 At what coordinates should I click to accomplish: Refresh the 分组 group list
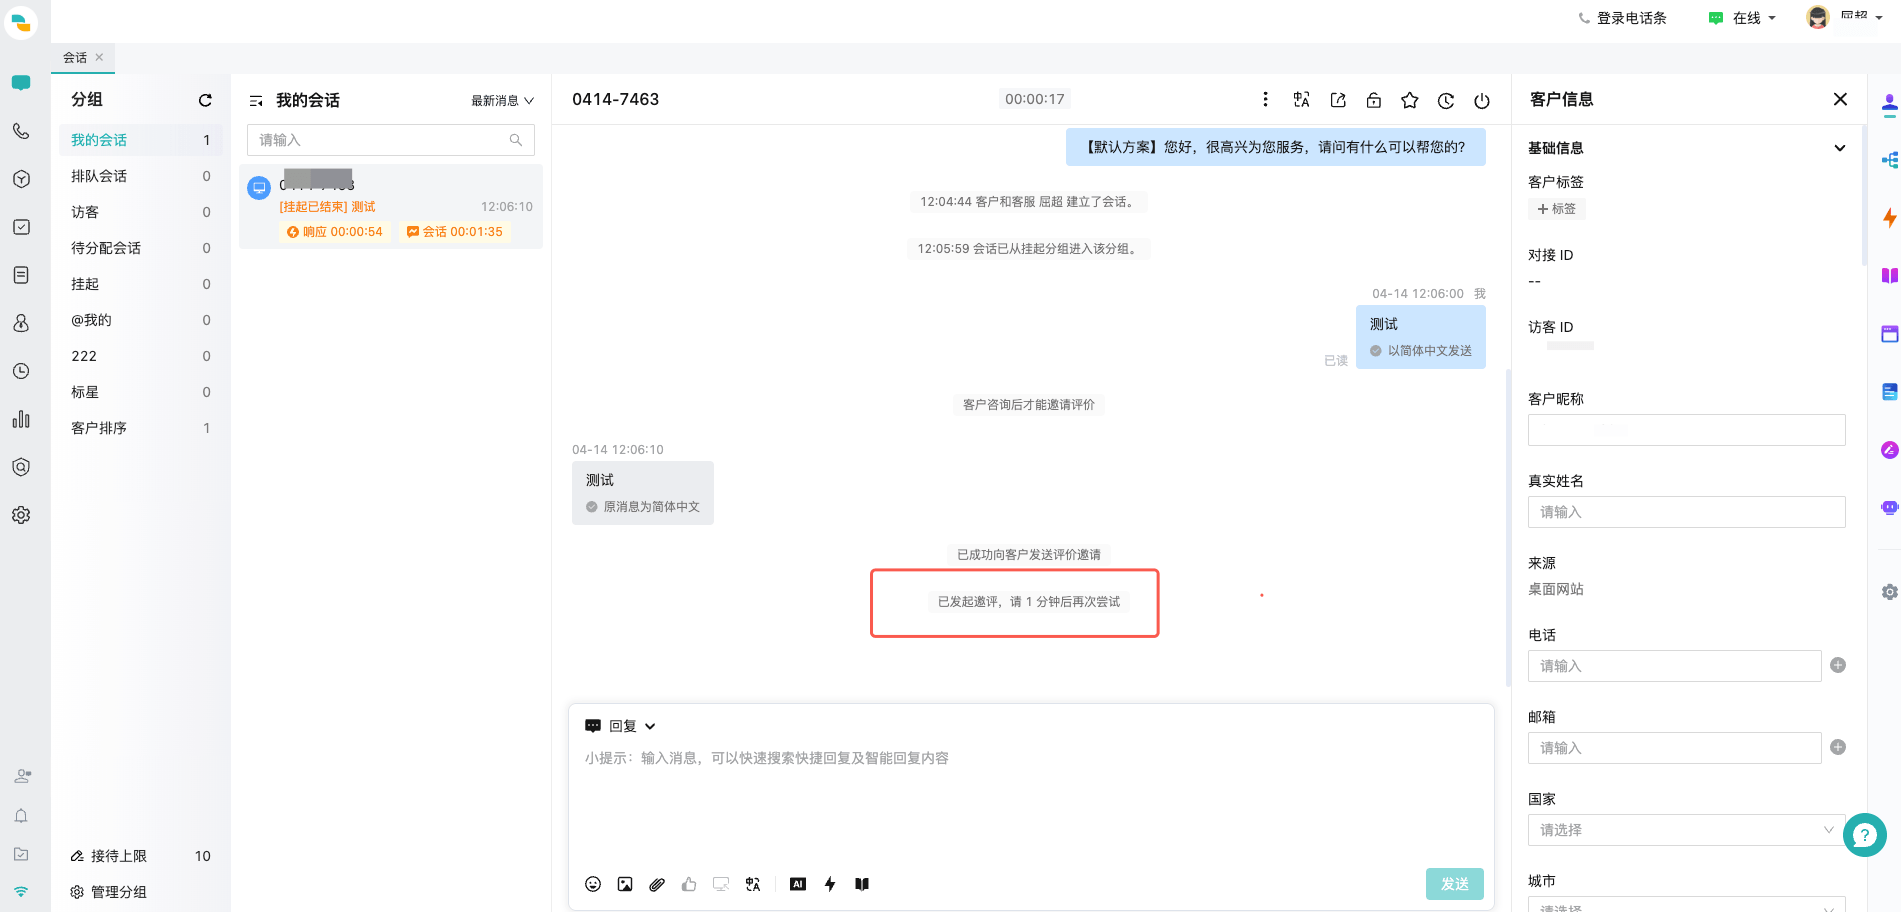(x=205, y=100)
